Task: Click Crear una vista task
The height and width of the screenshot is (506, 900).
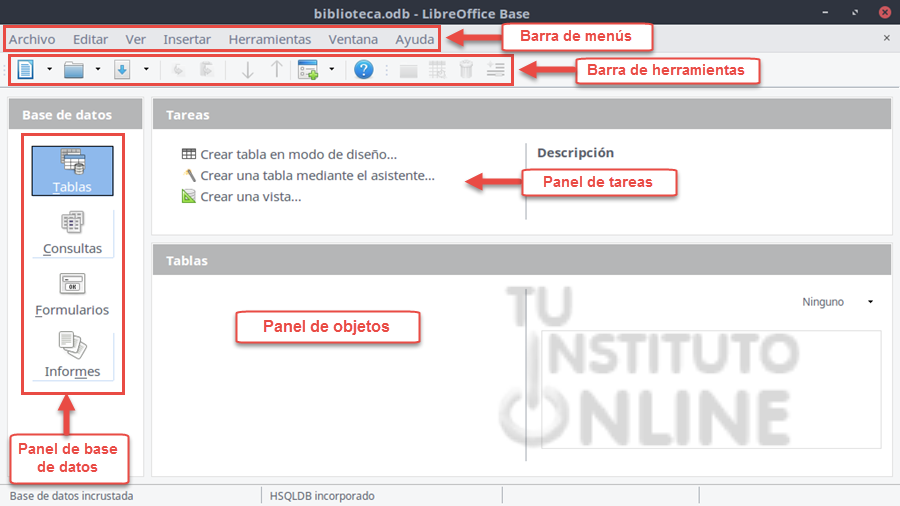Action: tap(241, 197)
